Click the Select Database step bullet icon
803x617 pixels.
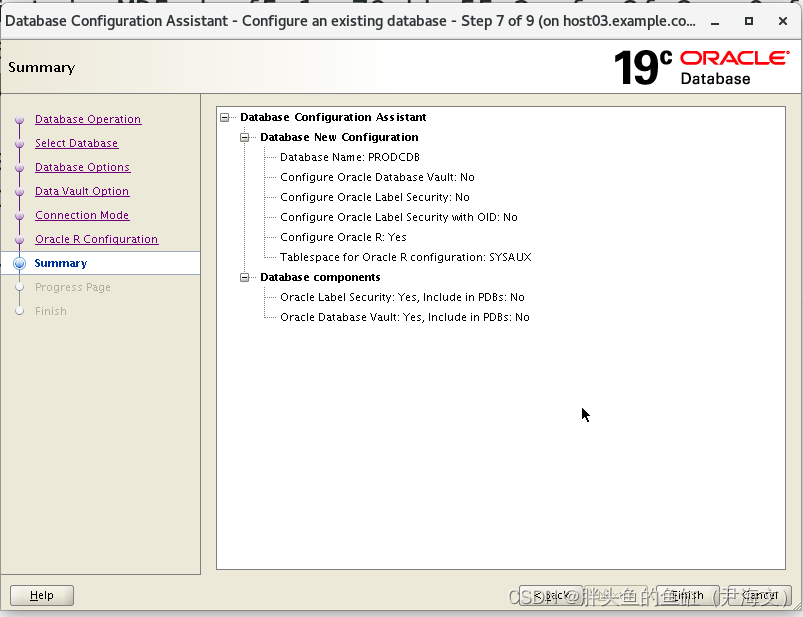[19, 144]
